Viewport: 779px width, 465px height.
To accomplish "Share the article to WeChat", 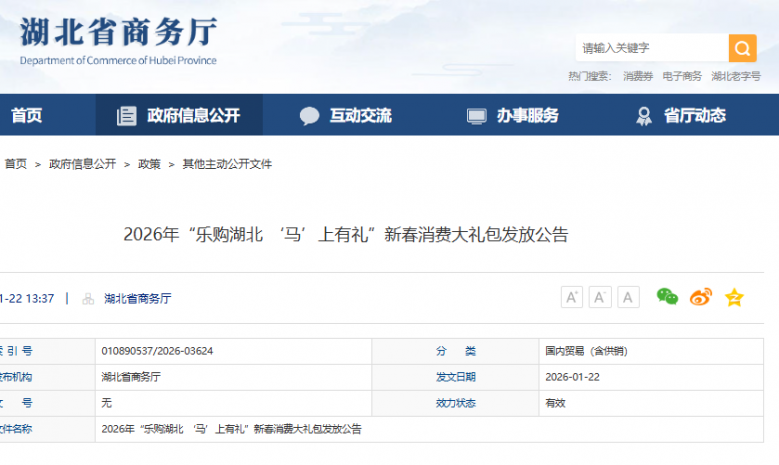I will tap(667, 297).
